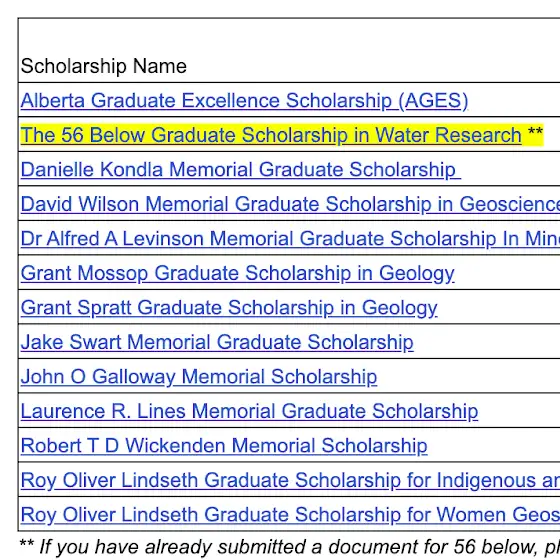Image resolution: width=560 pixels, height=560 pixels.
Task: Click the empty space above Scholarship Name header
Action: click(x=289, y=36)
